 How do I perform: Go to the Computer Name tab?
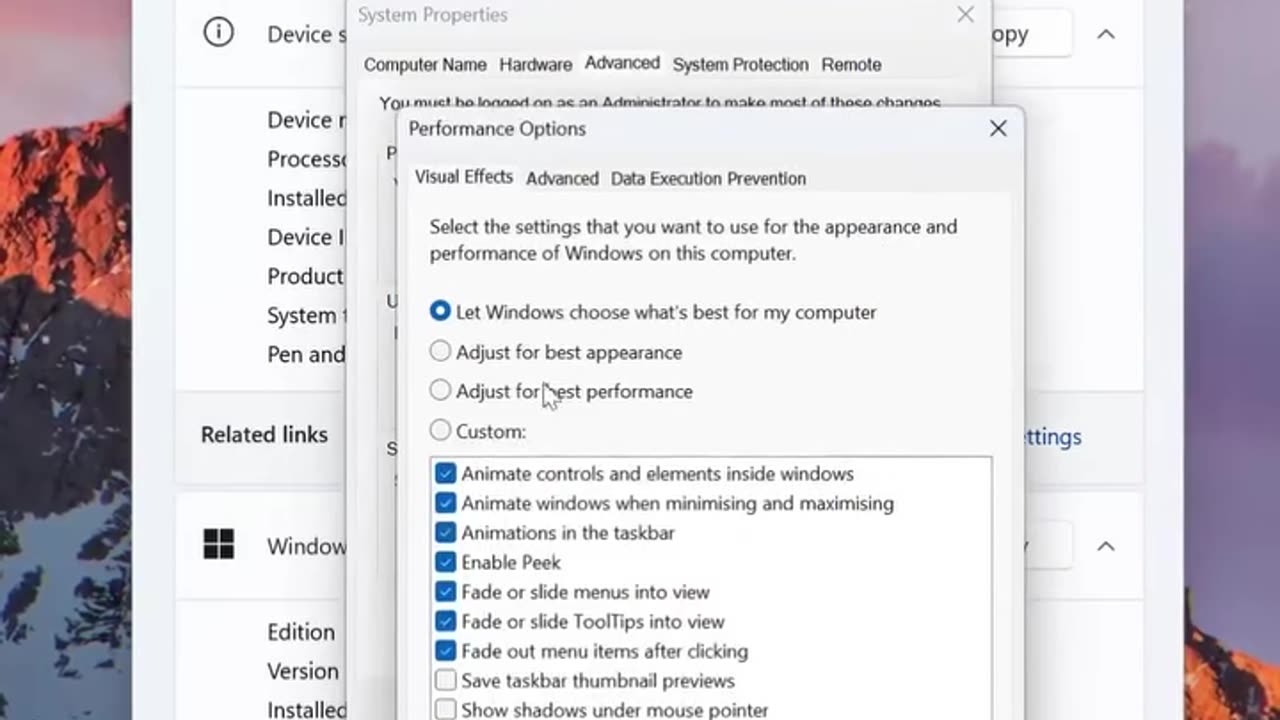coord(425,65)
